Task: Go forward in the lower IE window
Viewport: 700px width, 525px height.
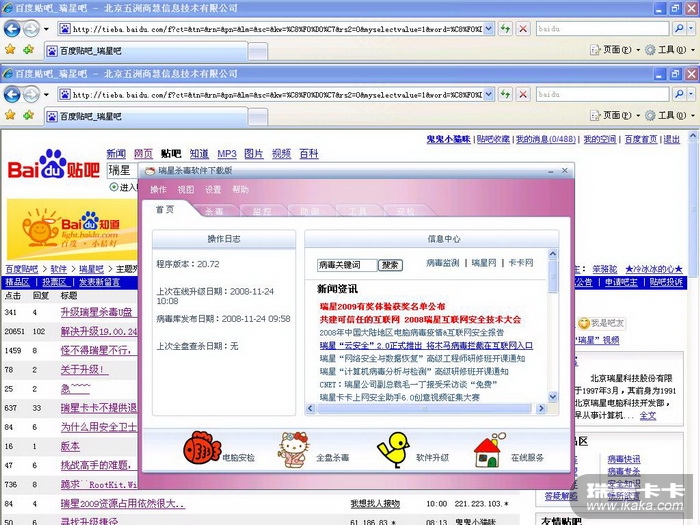Action: coord(31,94)
